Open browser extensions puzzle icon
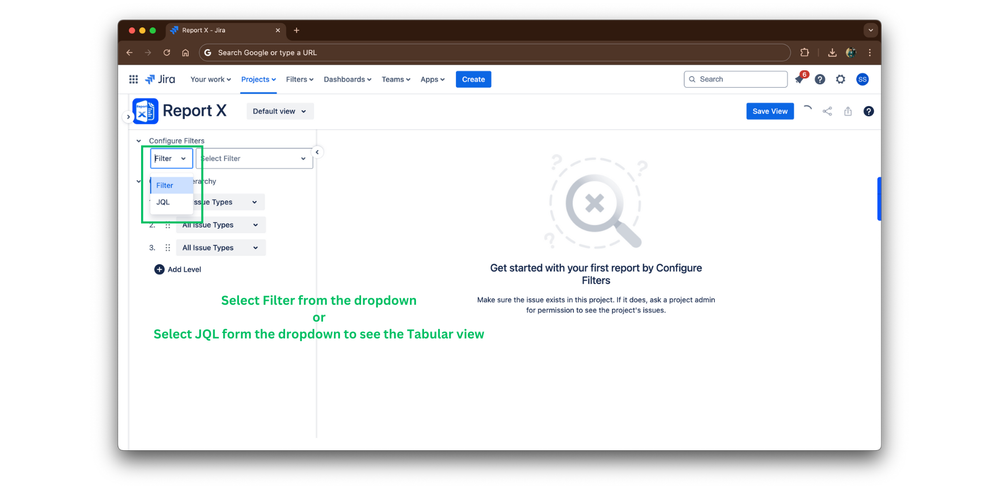999x489 pixels. coord(805,53)
